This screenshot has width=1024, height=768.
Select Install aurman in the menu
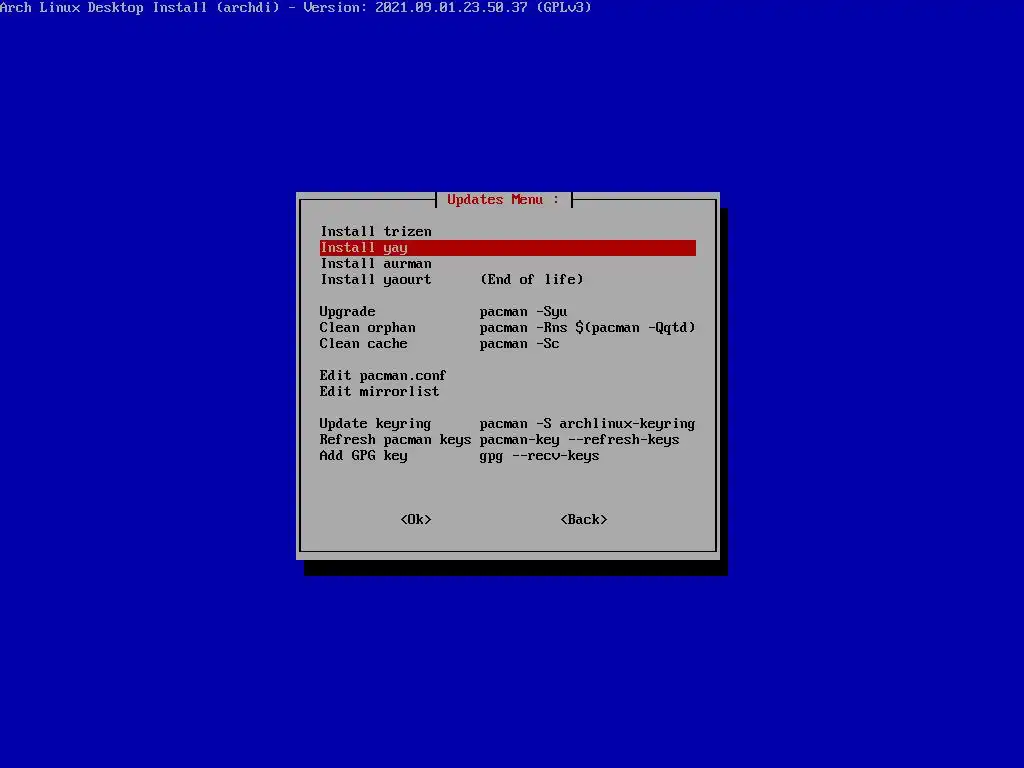[507, 263]
